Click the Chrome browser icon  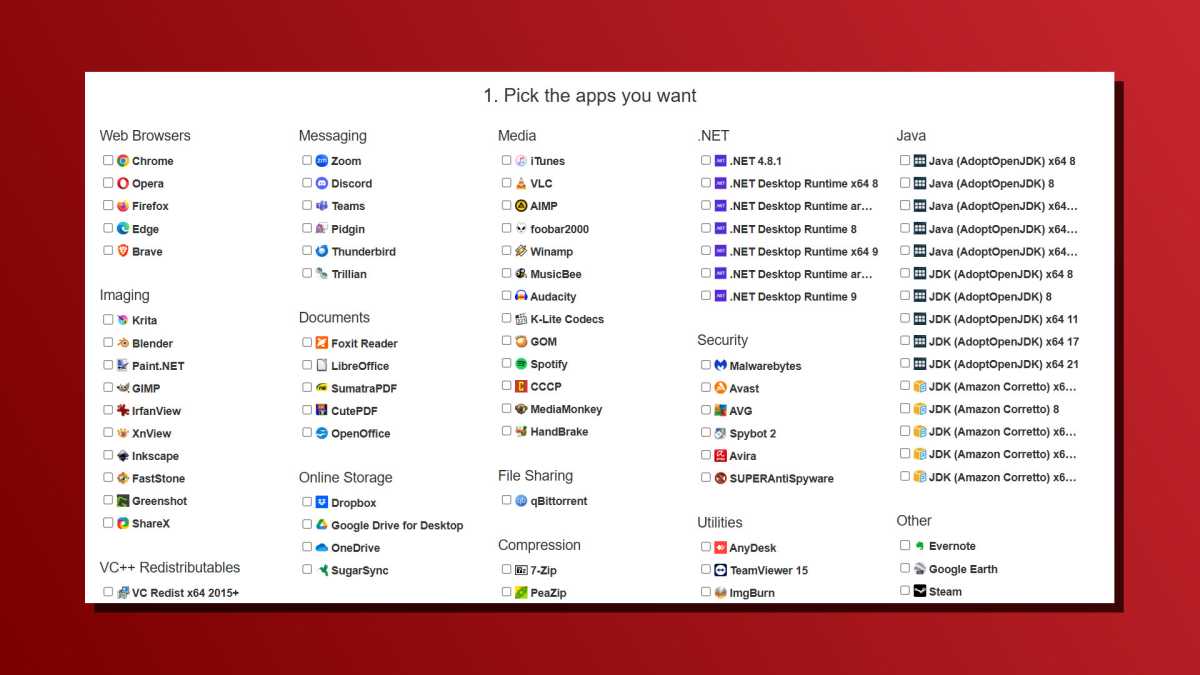[x=123, y=160]
